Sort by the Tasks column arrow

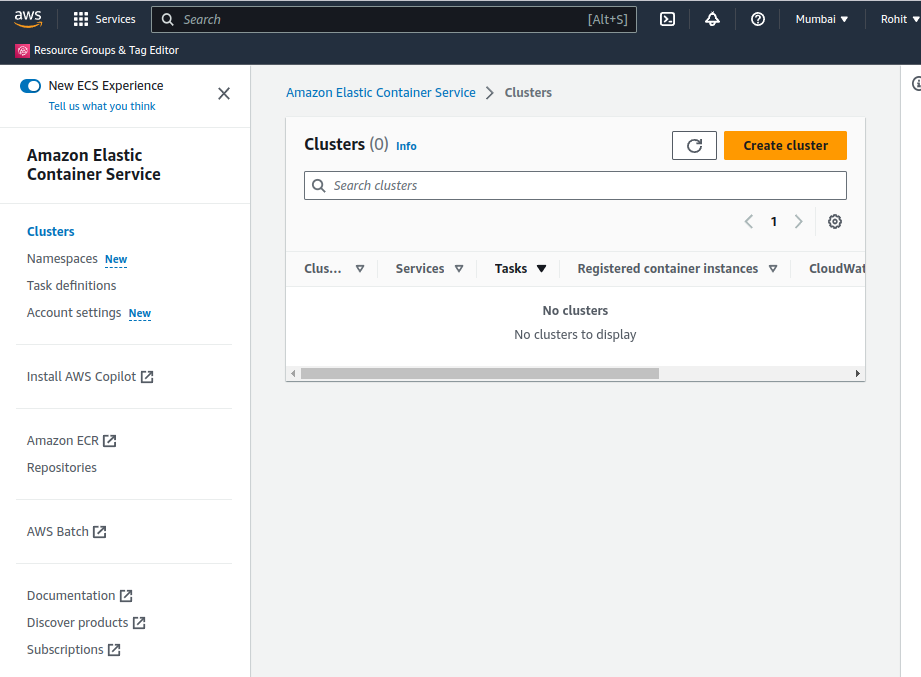tap(542, 268)
